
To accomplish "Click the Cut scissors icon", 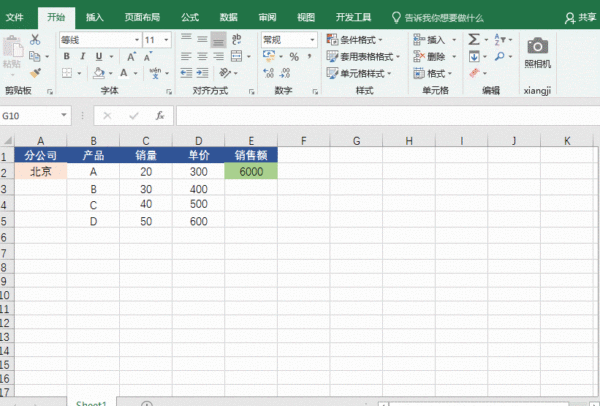I will [35, 39].
